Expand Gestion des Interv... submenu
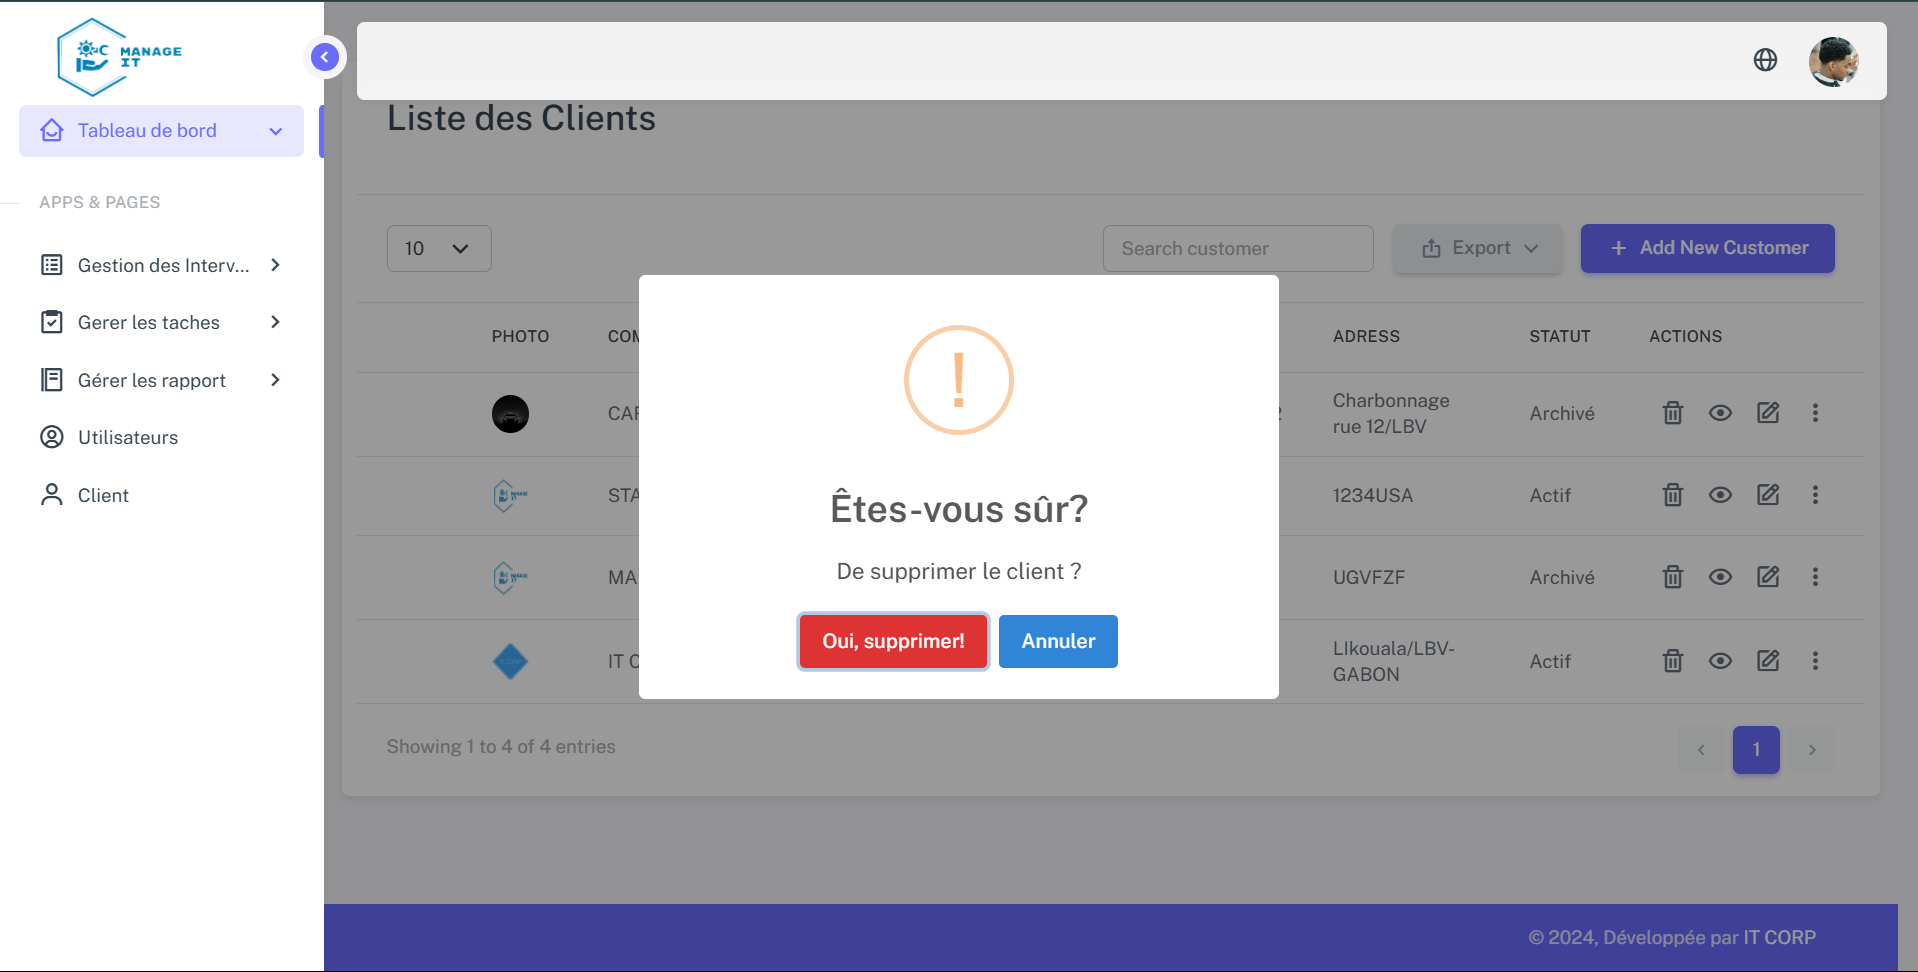Image resolution: width=1918 pixels, height=972 pixels. click(x=161, y=265)
